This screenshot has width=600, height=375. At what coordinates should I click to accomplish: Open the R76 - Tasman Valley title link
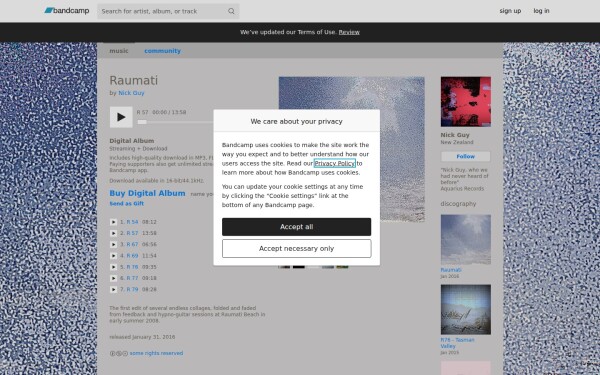pyautogui.click(x=457, y=343)
